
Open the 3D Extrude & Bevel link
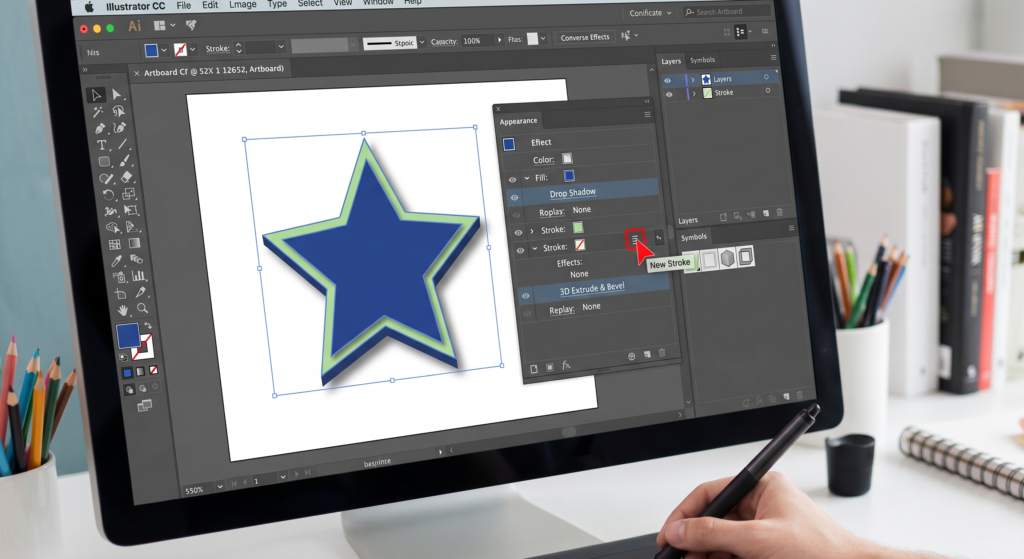click(x=592, y=289)
